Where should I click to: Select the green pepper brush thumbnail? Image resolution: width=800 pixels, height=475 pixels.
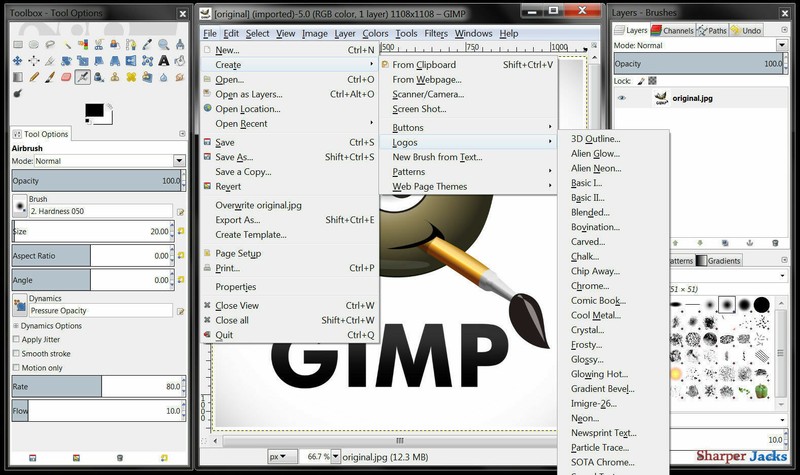761,391
